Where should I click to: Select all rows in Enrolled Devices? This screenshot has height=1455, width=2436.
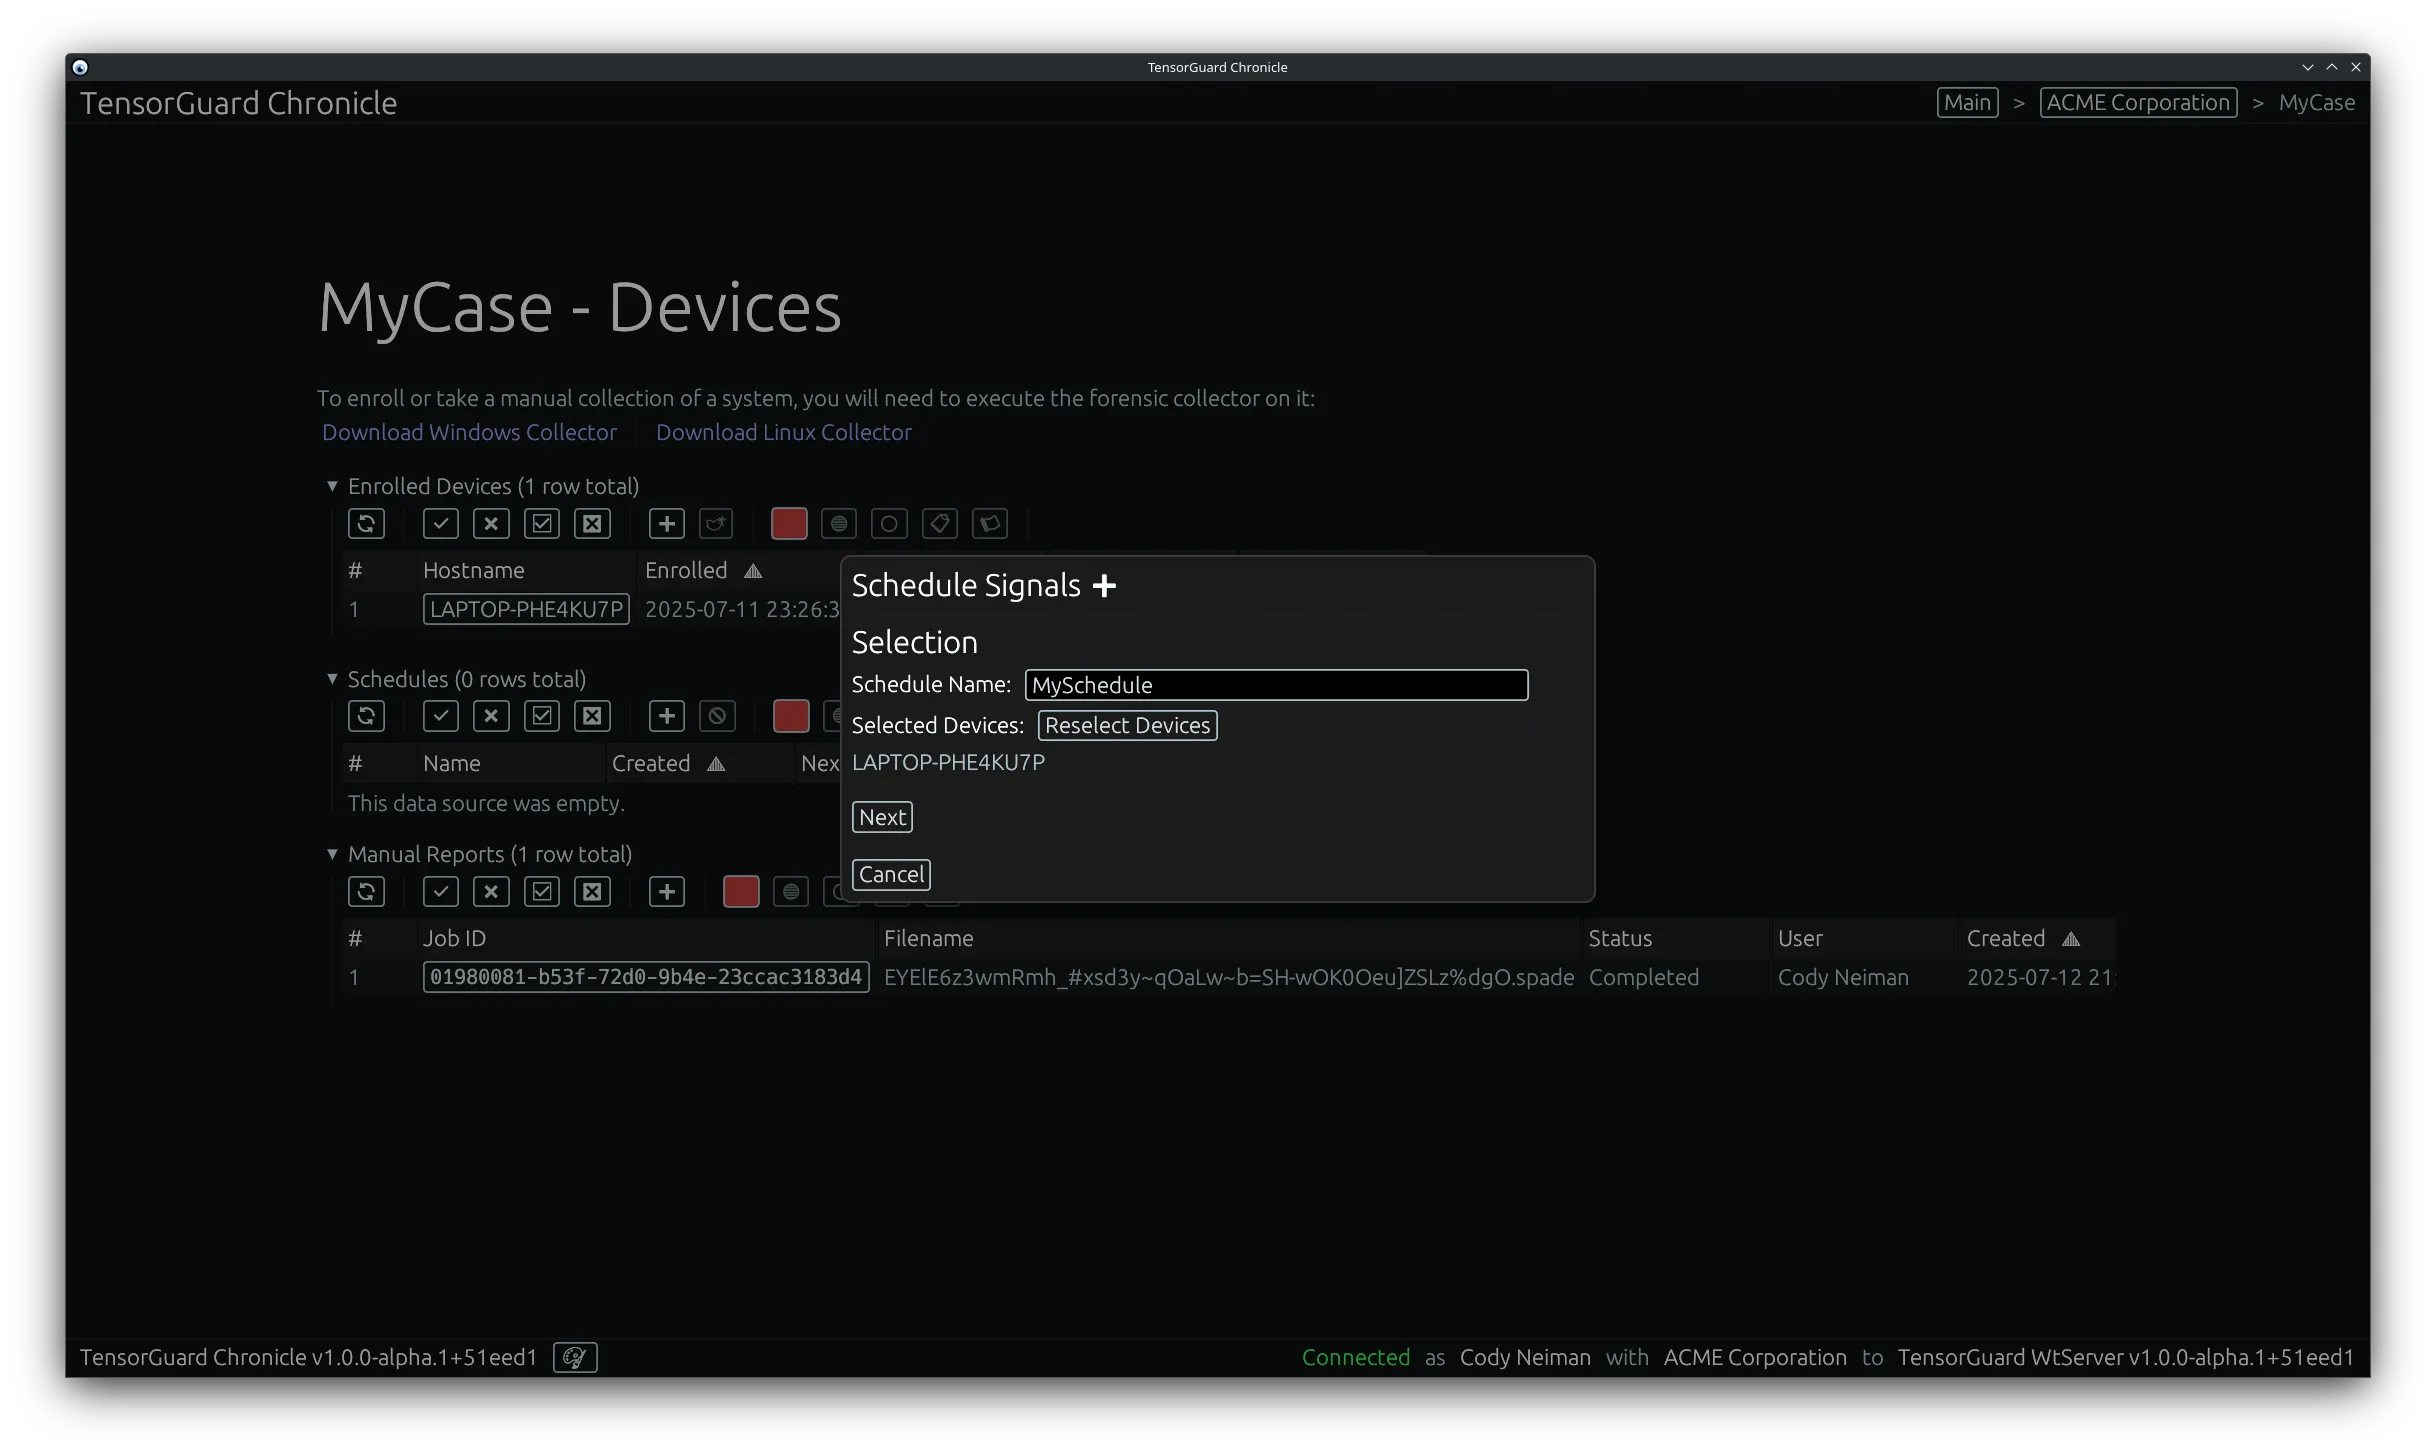(542, 523)
